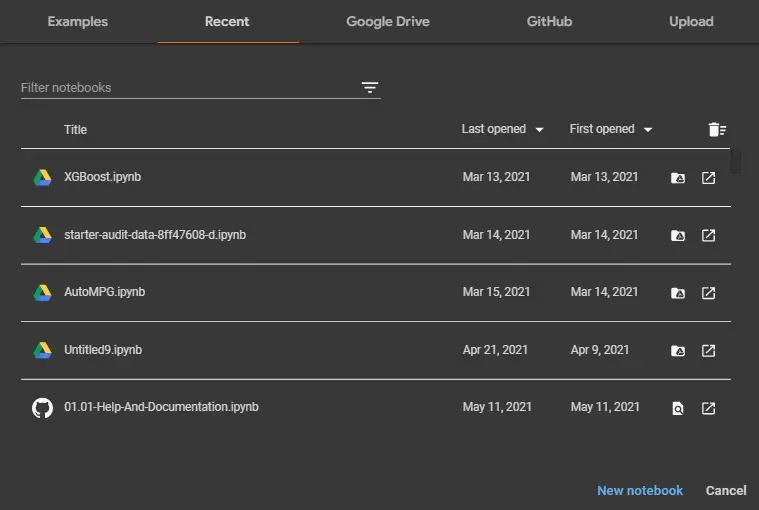This screenshot has width=759, height=510.
Task: Open XGBoost.ipynb in a new tab
Action: pos(708,178)
